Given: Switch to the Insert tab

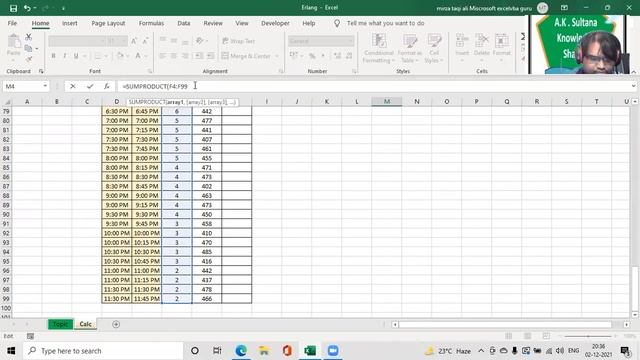Looking at the screenshot, I should point(69,23).
